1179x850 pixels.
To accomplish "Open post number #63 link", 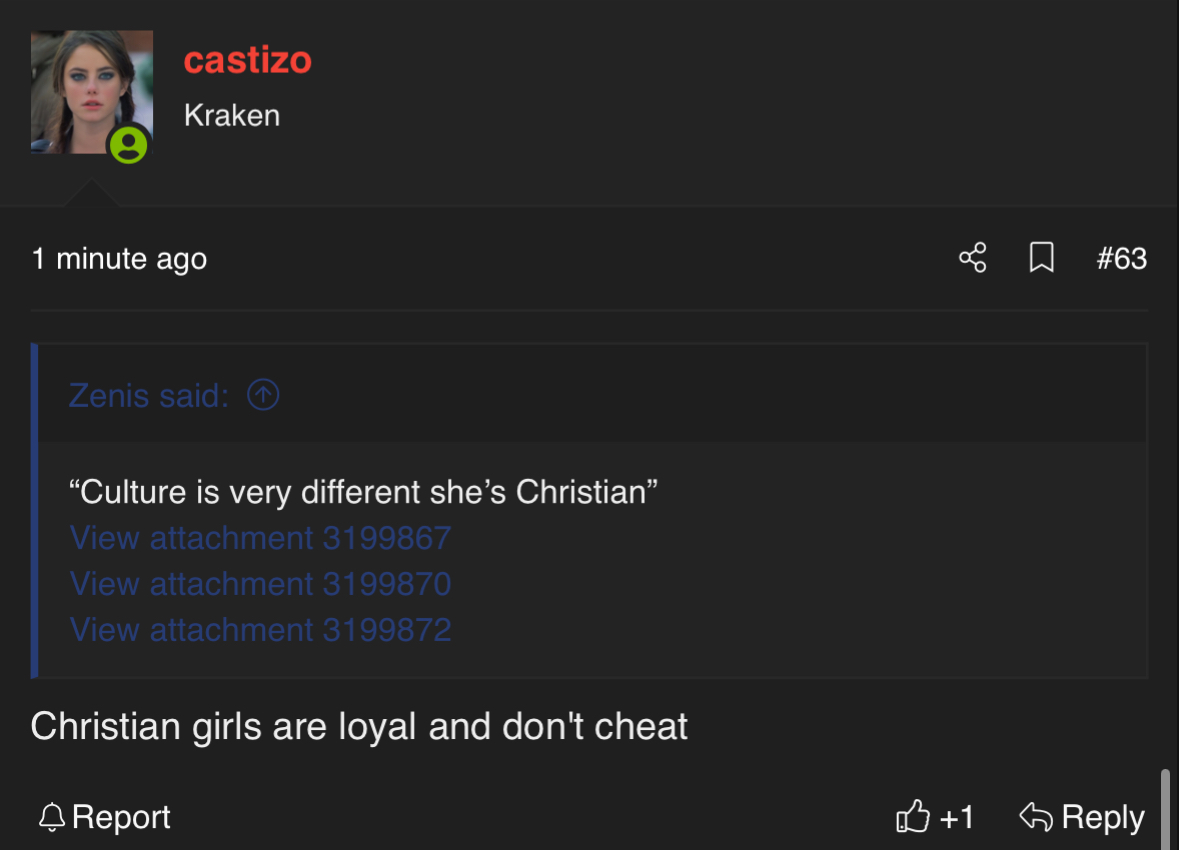I will [x=1121, y=259].
